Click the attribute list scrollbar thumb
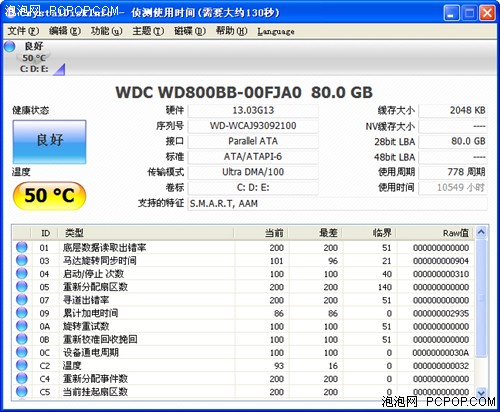This screenshot has width=500, height=412. 481,298
